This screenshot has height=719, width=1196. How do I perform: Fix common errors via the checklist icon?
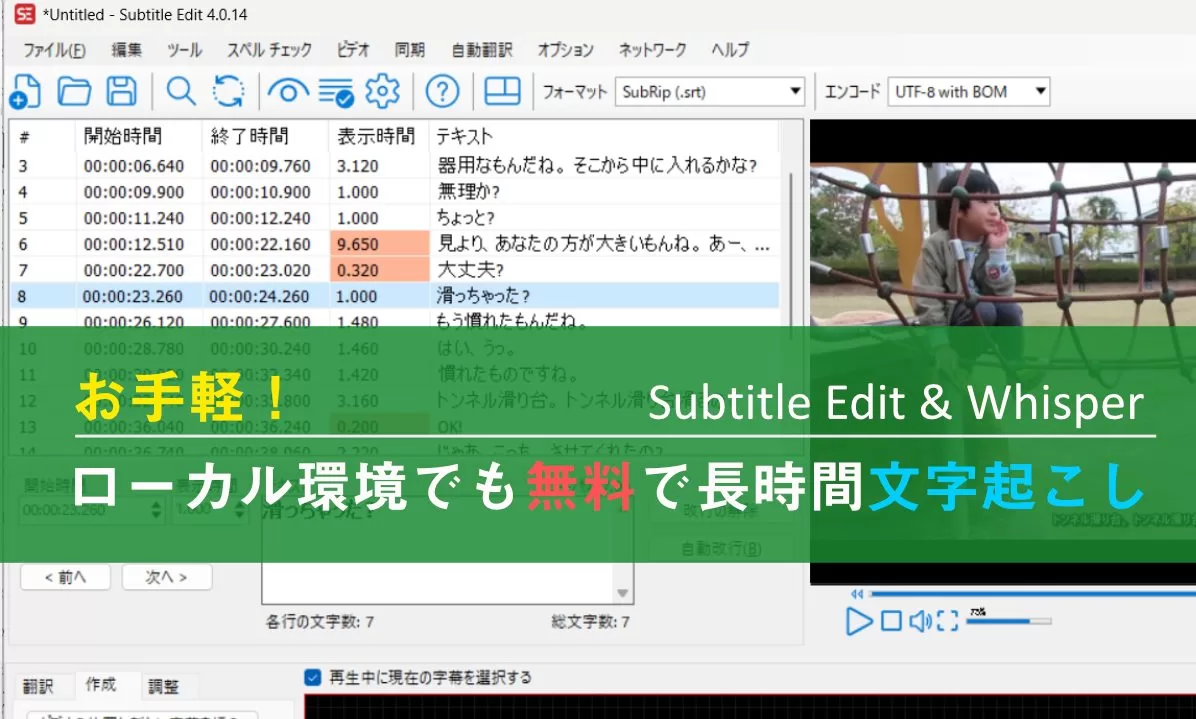coord(338,91)
